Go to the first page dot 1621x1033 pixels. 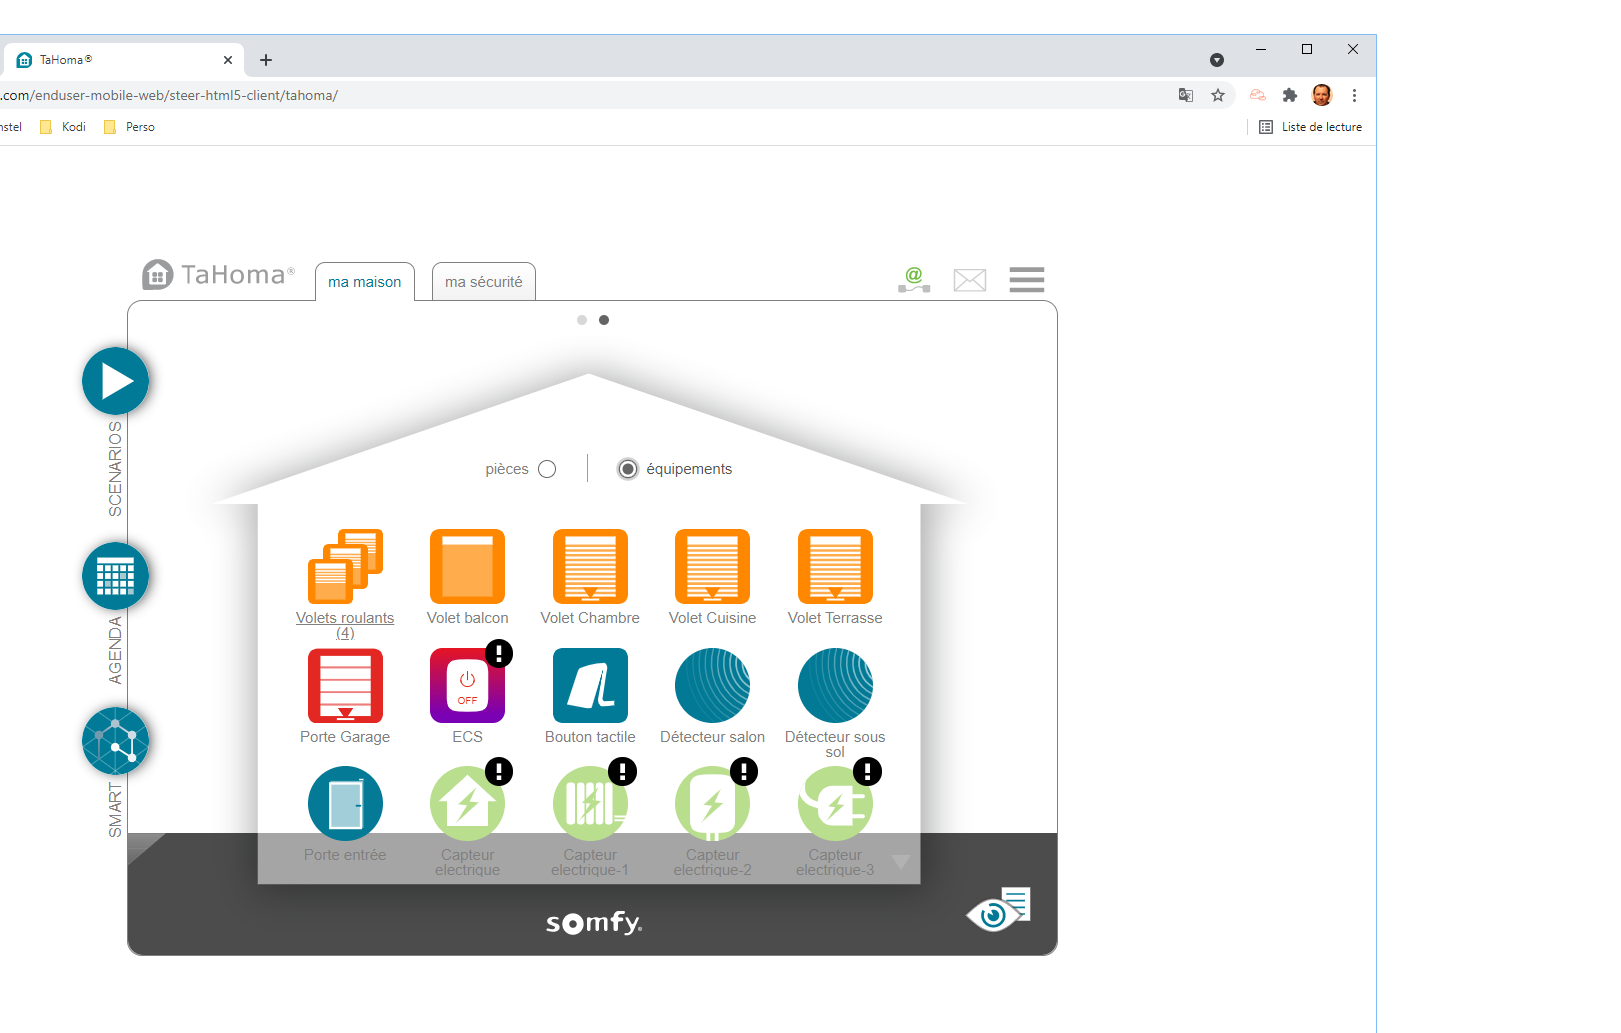582,320
